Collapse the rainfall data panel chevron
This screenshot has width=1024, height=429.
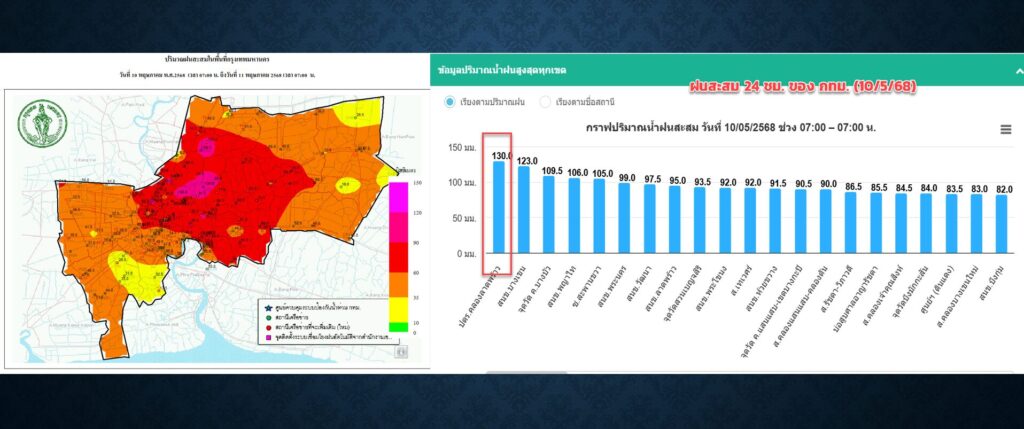(x=1017, y=72)
